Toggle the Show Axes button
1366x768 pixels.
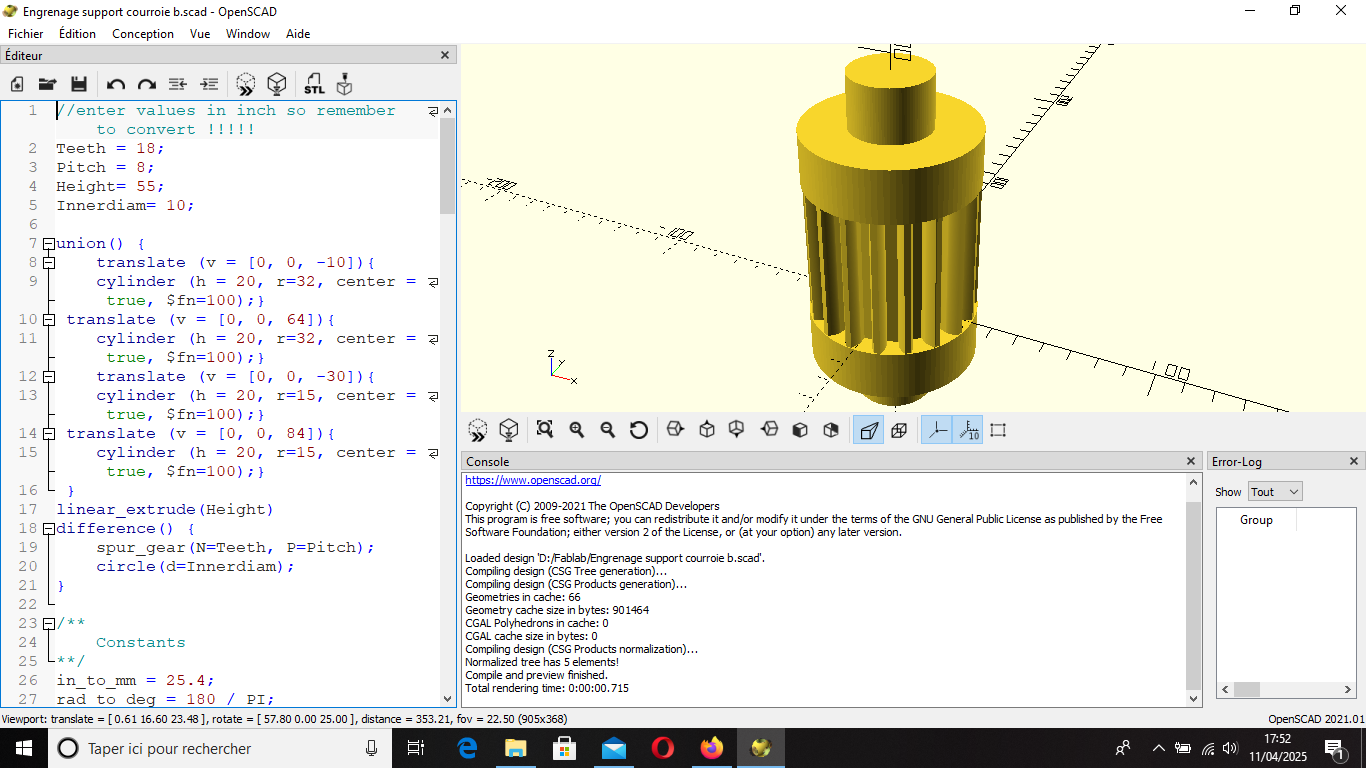936,430
